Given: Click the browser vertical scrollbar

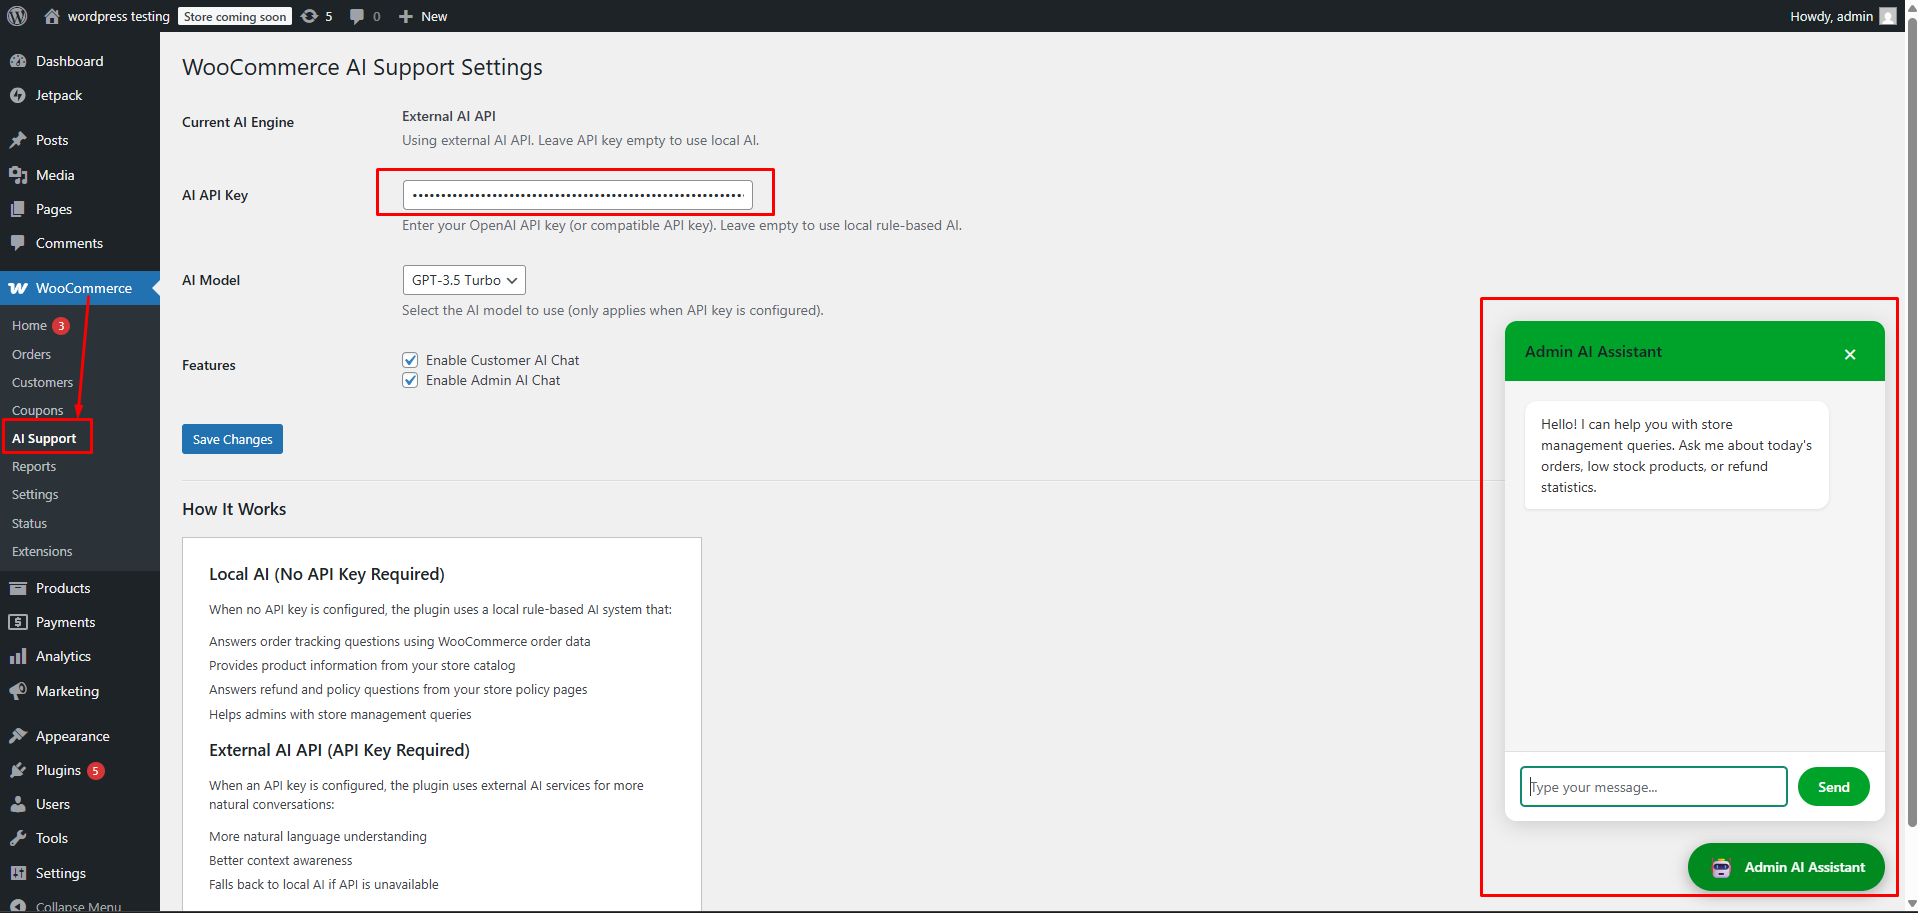Looking at the screenshot, I should [x=1911, y=400].
